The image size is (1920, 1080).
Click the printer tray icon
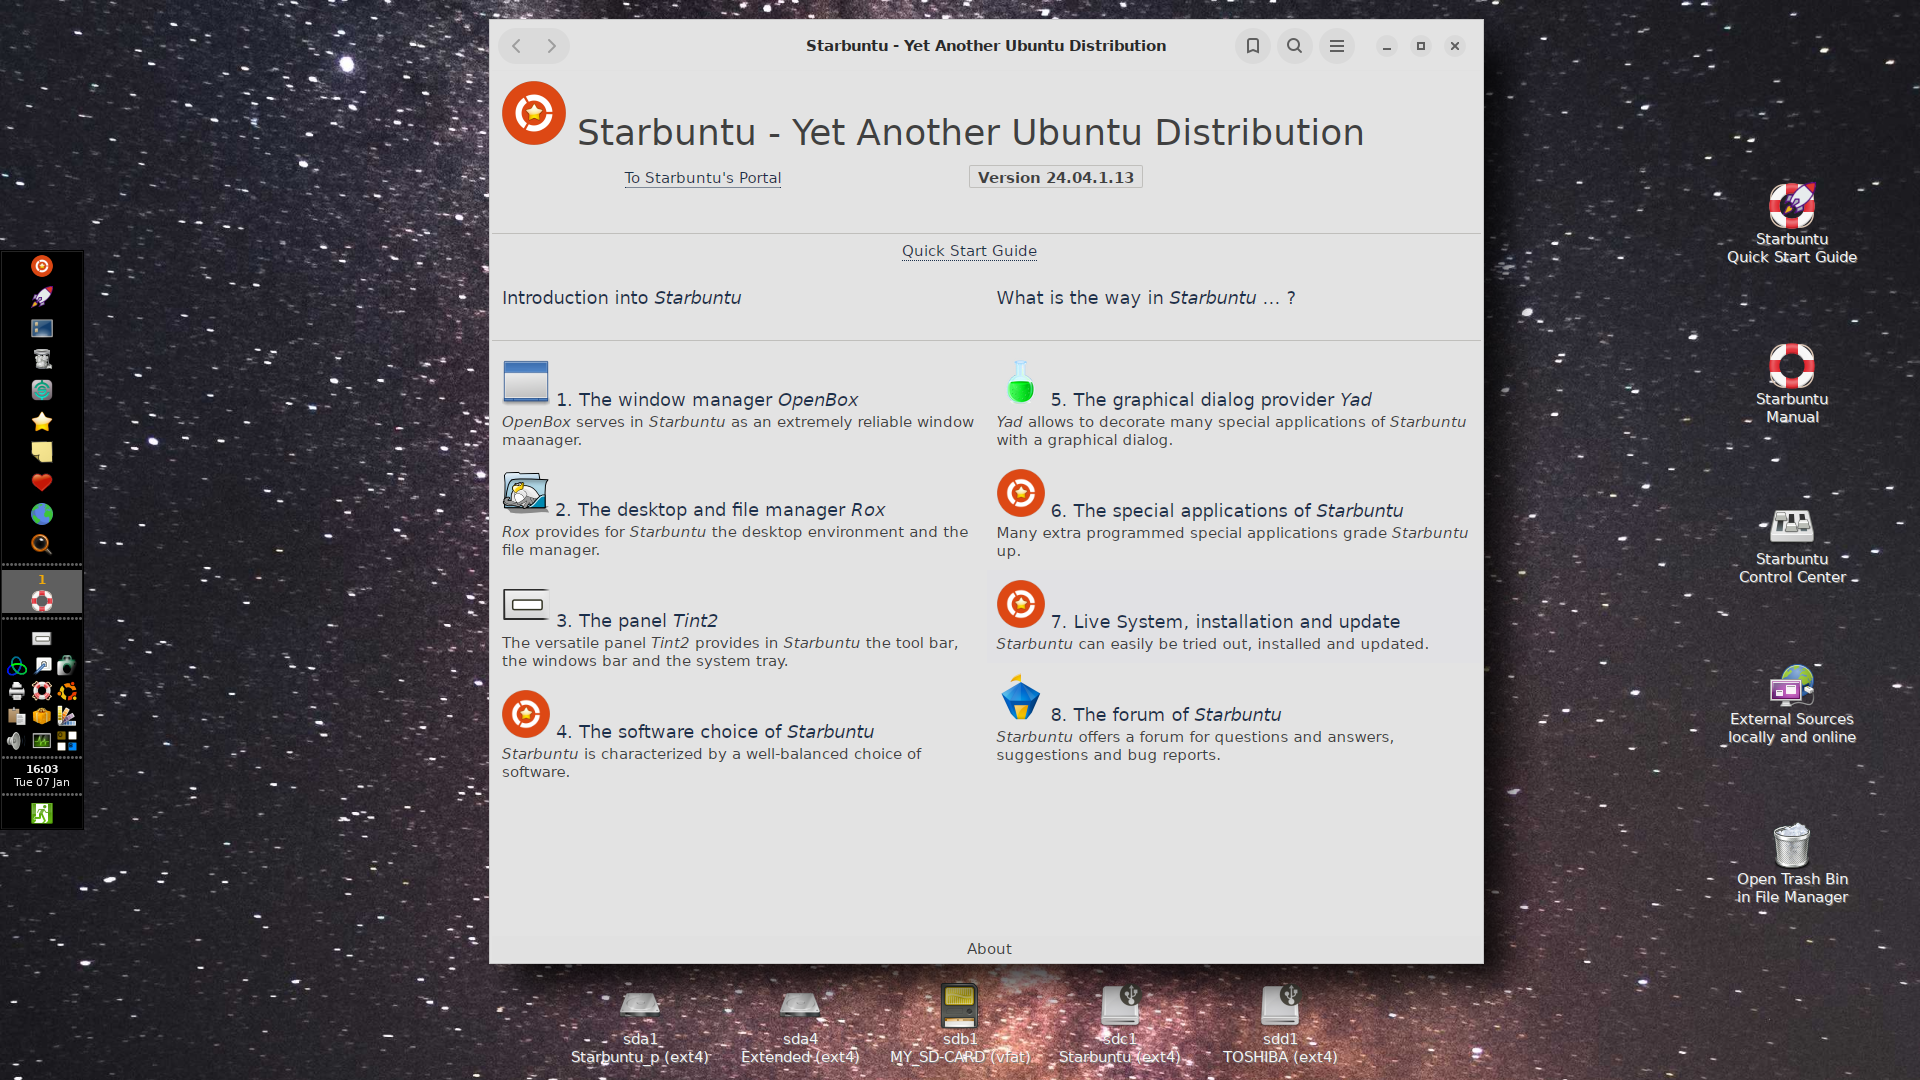(x=17, y=691)
